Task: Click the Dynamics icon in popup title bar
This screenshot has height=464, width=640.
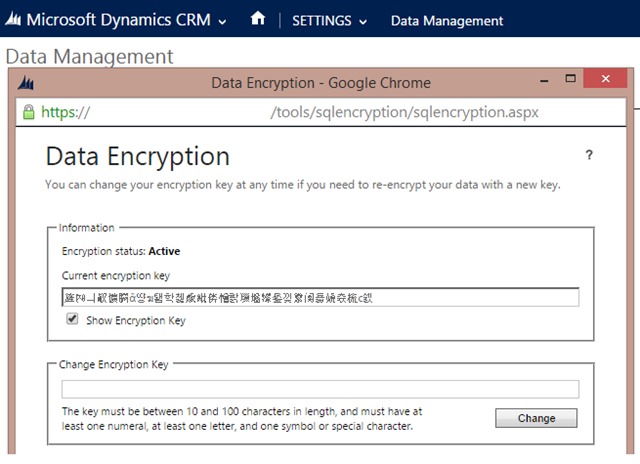Action: coord(27,83)
